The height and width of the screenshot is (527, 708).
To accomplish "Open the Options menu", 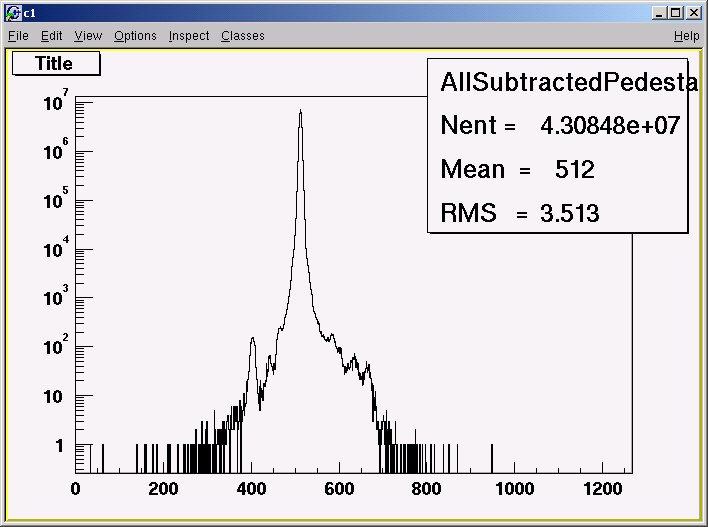I will pos(135,36).
